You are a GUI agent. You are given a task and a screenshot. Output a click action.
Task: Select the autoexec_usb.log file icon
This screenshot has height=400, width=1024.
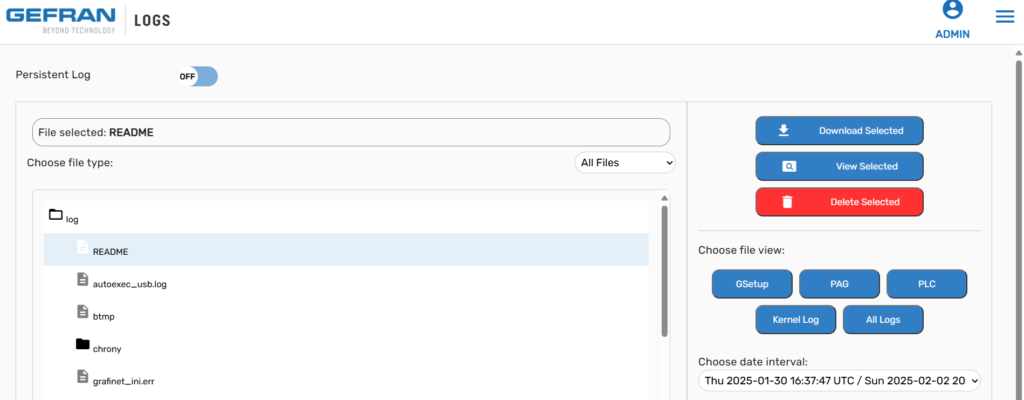[82, 279]
